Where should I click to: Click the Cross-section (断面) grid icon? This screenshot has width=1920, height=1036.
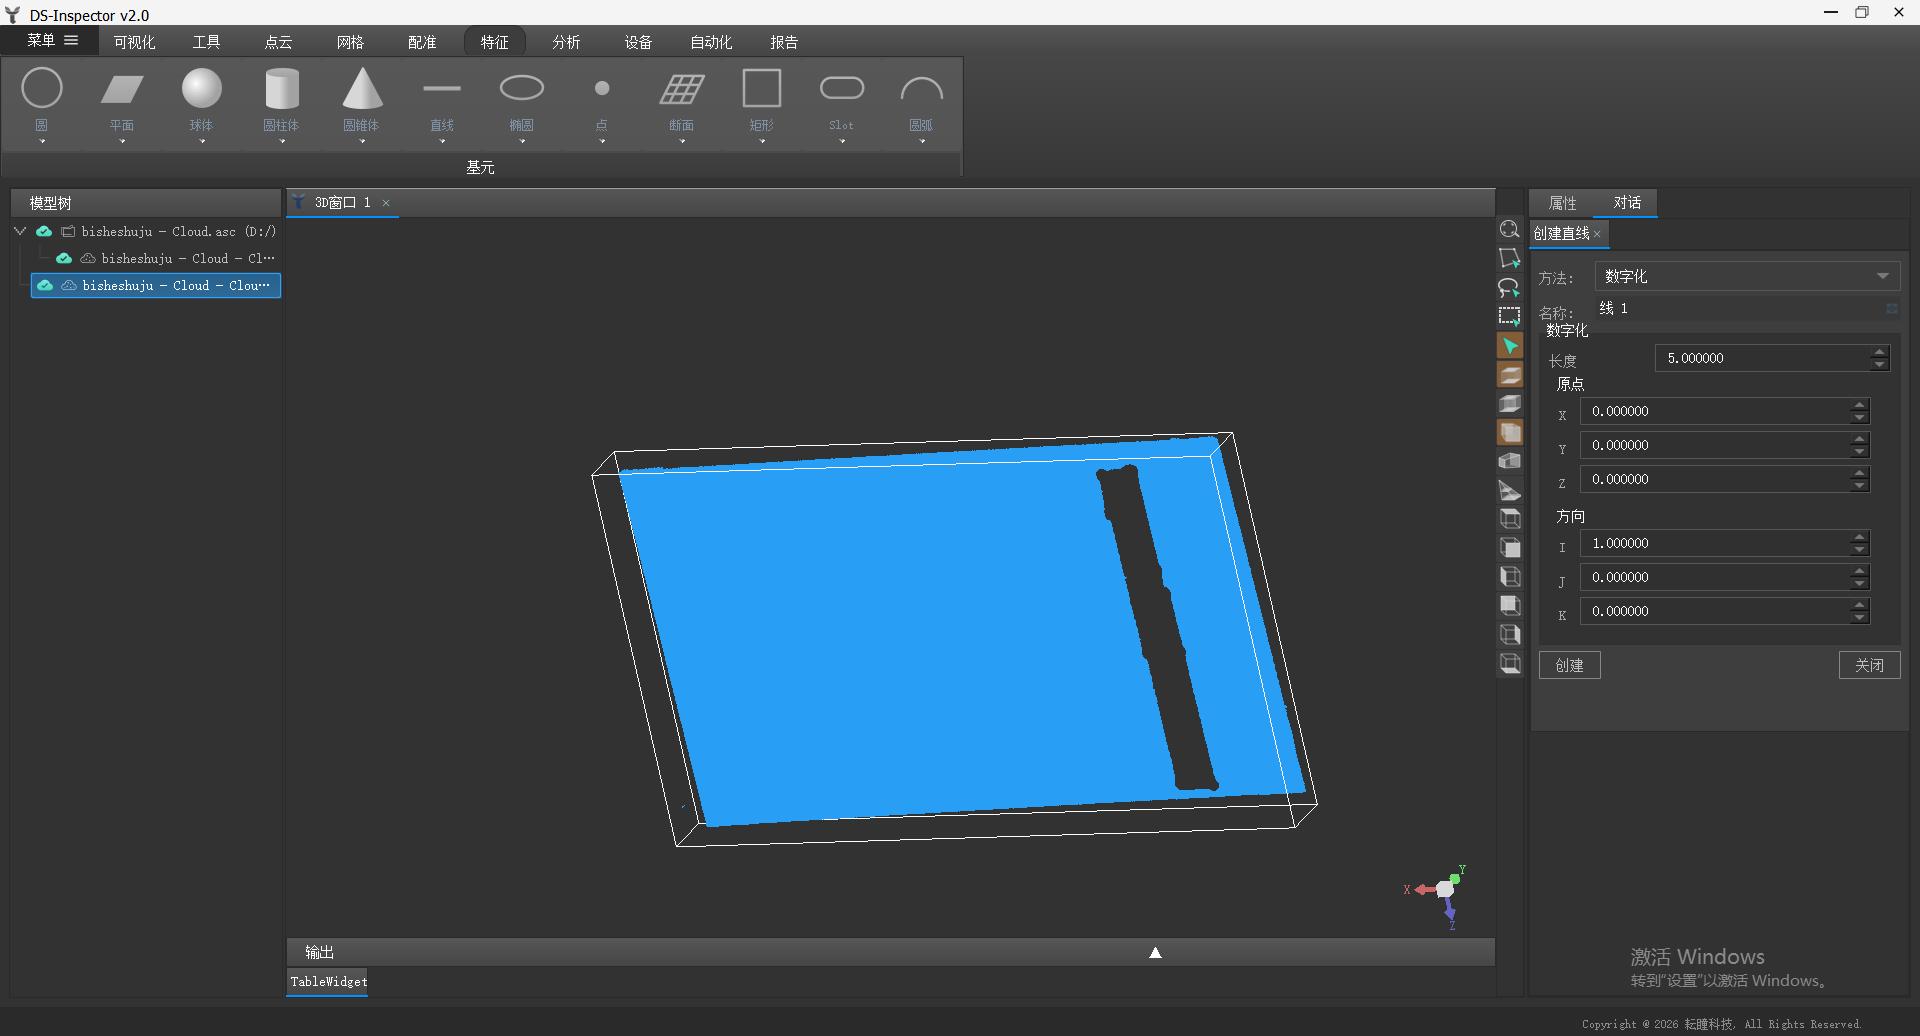click(682, 89)
